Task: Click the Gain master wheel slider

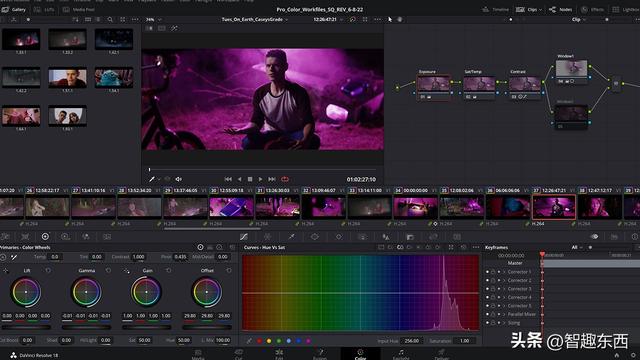Action: coord(147,327)
